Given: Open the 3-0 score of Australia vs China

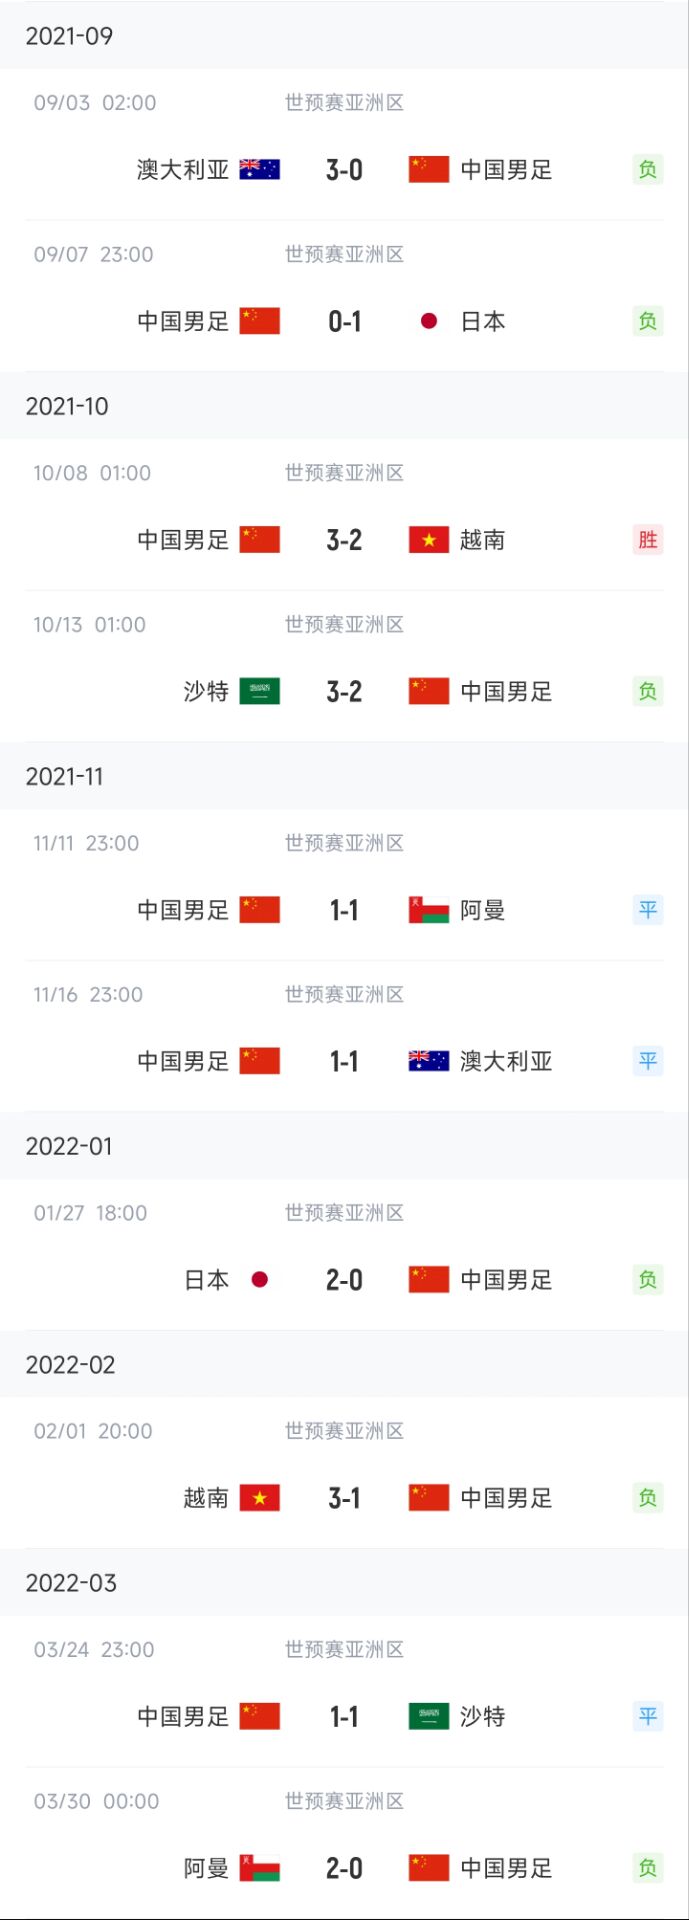Looking at the screenshot, I should click(x=344, y=170).
